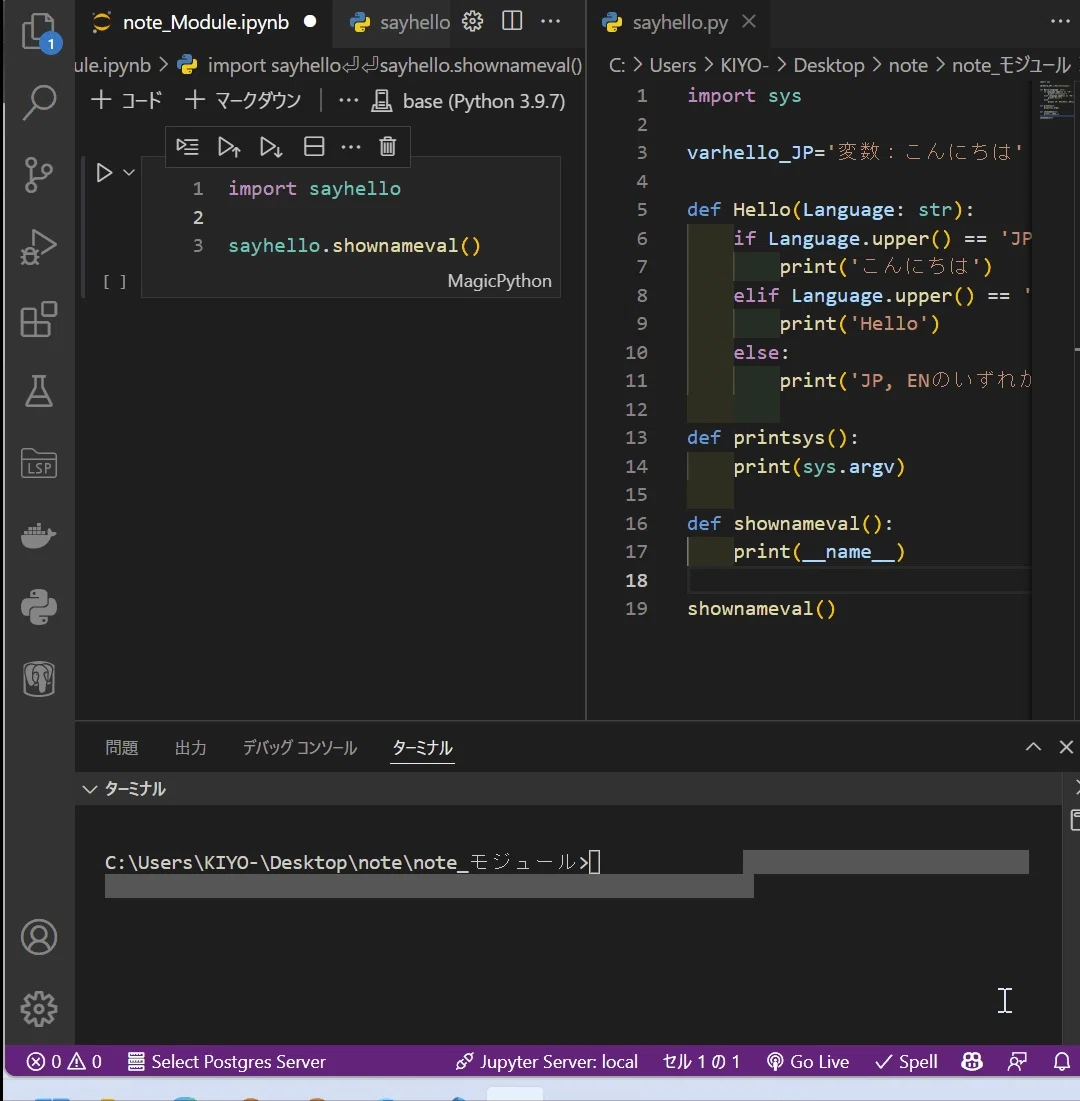Click print(__name__) on line 17
Image resolution: width=1080 pixels, height=1101 pixels.
pyautogui.click(x=819, y=552)
